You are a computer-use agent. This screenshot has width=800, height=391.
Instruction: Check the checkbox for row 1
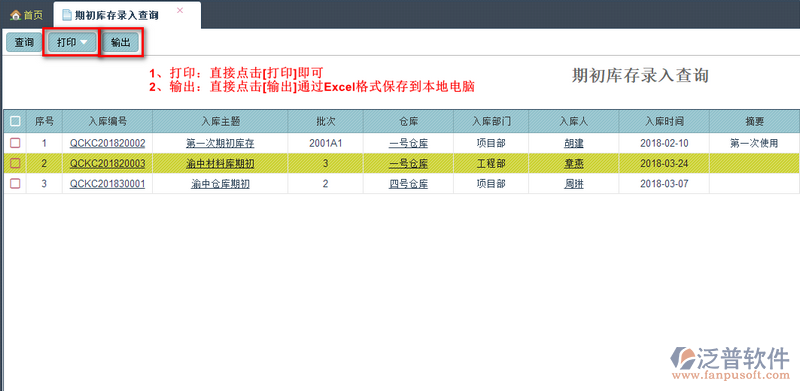coord(15,143)
